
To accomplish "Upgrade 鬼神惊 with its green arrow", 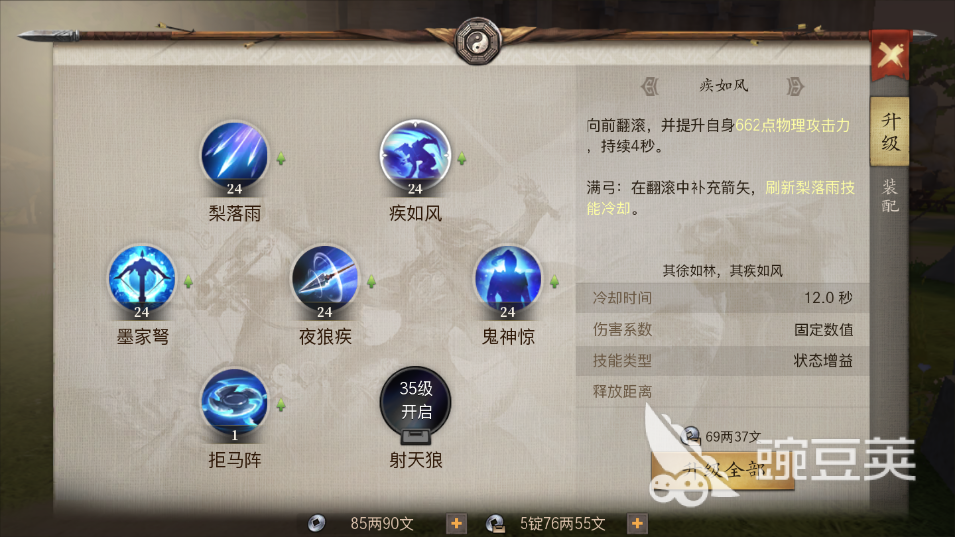I will coord(554,282).
